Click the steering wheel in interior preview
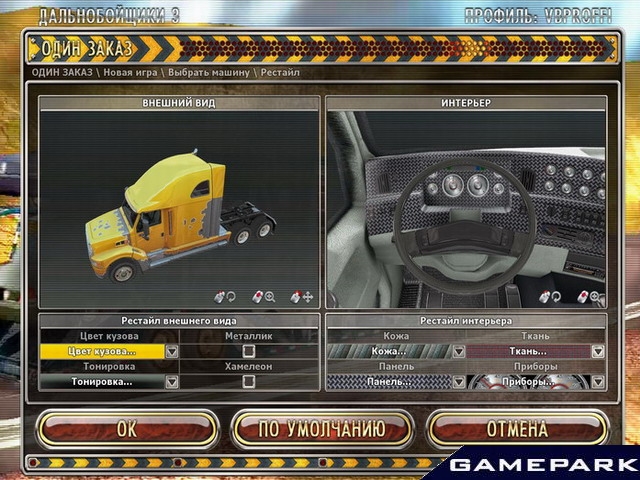This screenshot has width=640, height=480. pos(464,227)
